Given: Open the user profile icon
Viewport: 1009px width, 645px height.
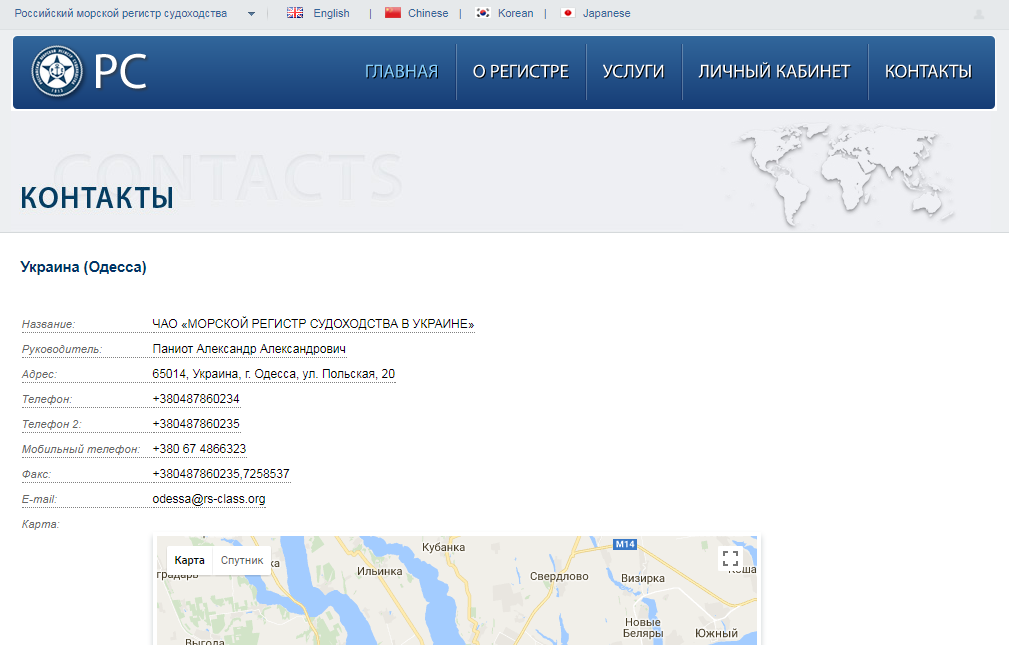Looking at the screenshot, I should click(978, 14).
